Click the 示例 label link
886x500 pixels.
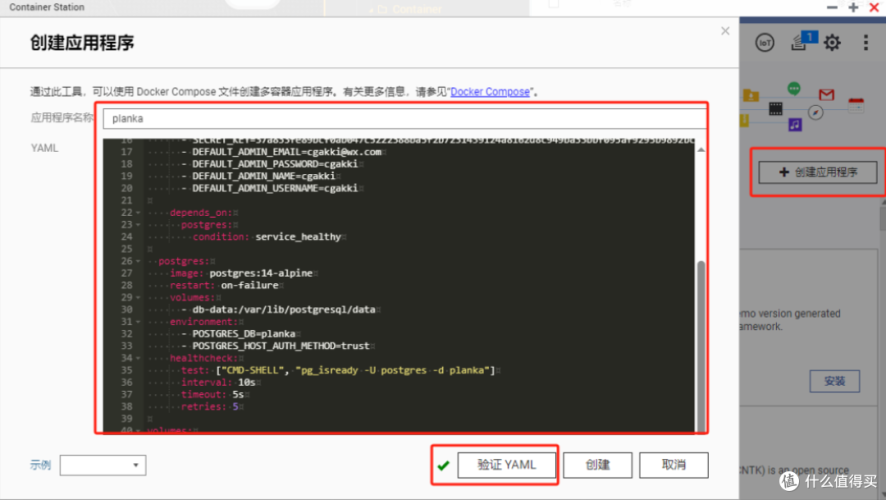(x=40, y=465)
